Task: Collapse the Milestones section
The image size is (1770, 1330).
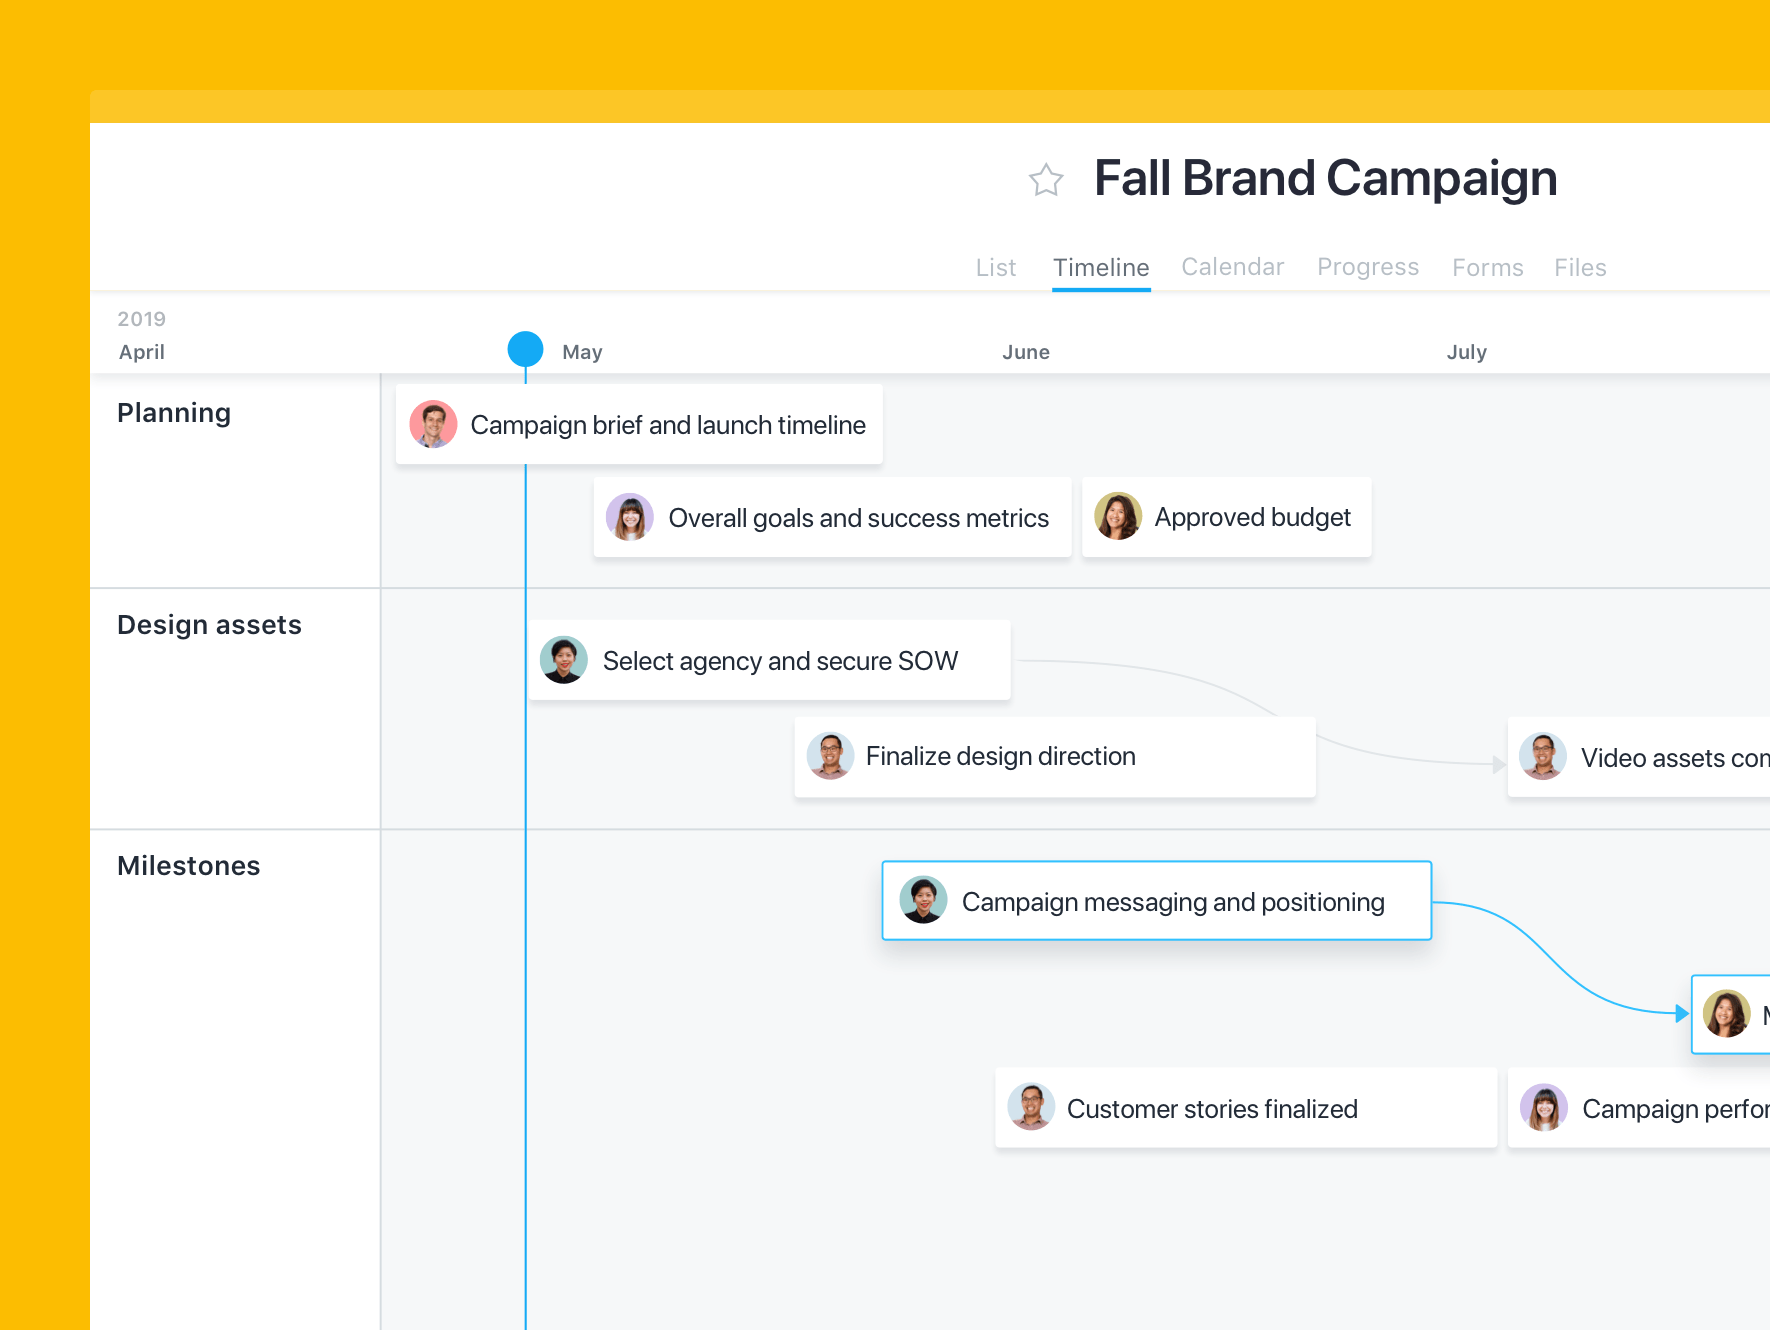Action: [x=188, y=865]
